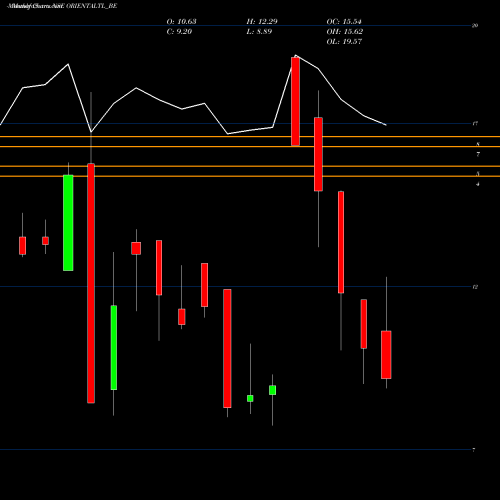Image resolution: width=500 pixels, height=500 pixels.
Task: Click the 20 price axis label
Action: click(475, 25)
